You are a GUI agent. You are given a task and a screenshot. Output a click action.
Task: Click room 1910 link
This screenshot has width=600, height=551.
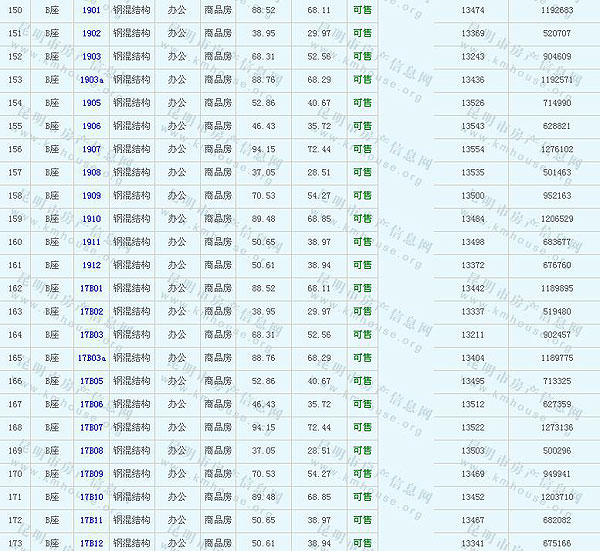click(x=91, y=219)
